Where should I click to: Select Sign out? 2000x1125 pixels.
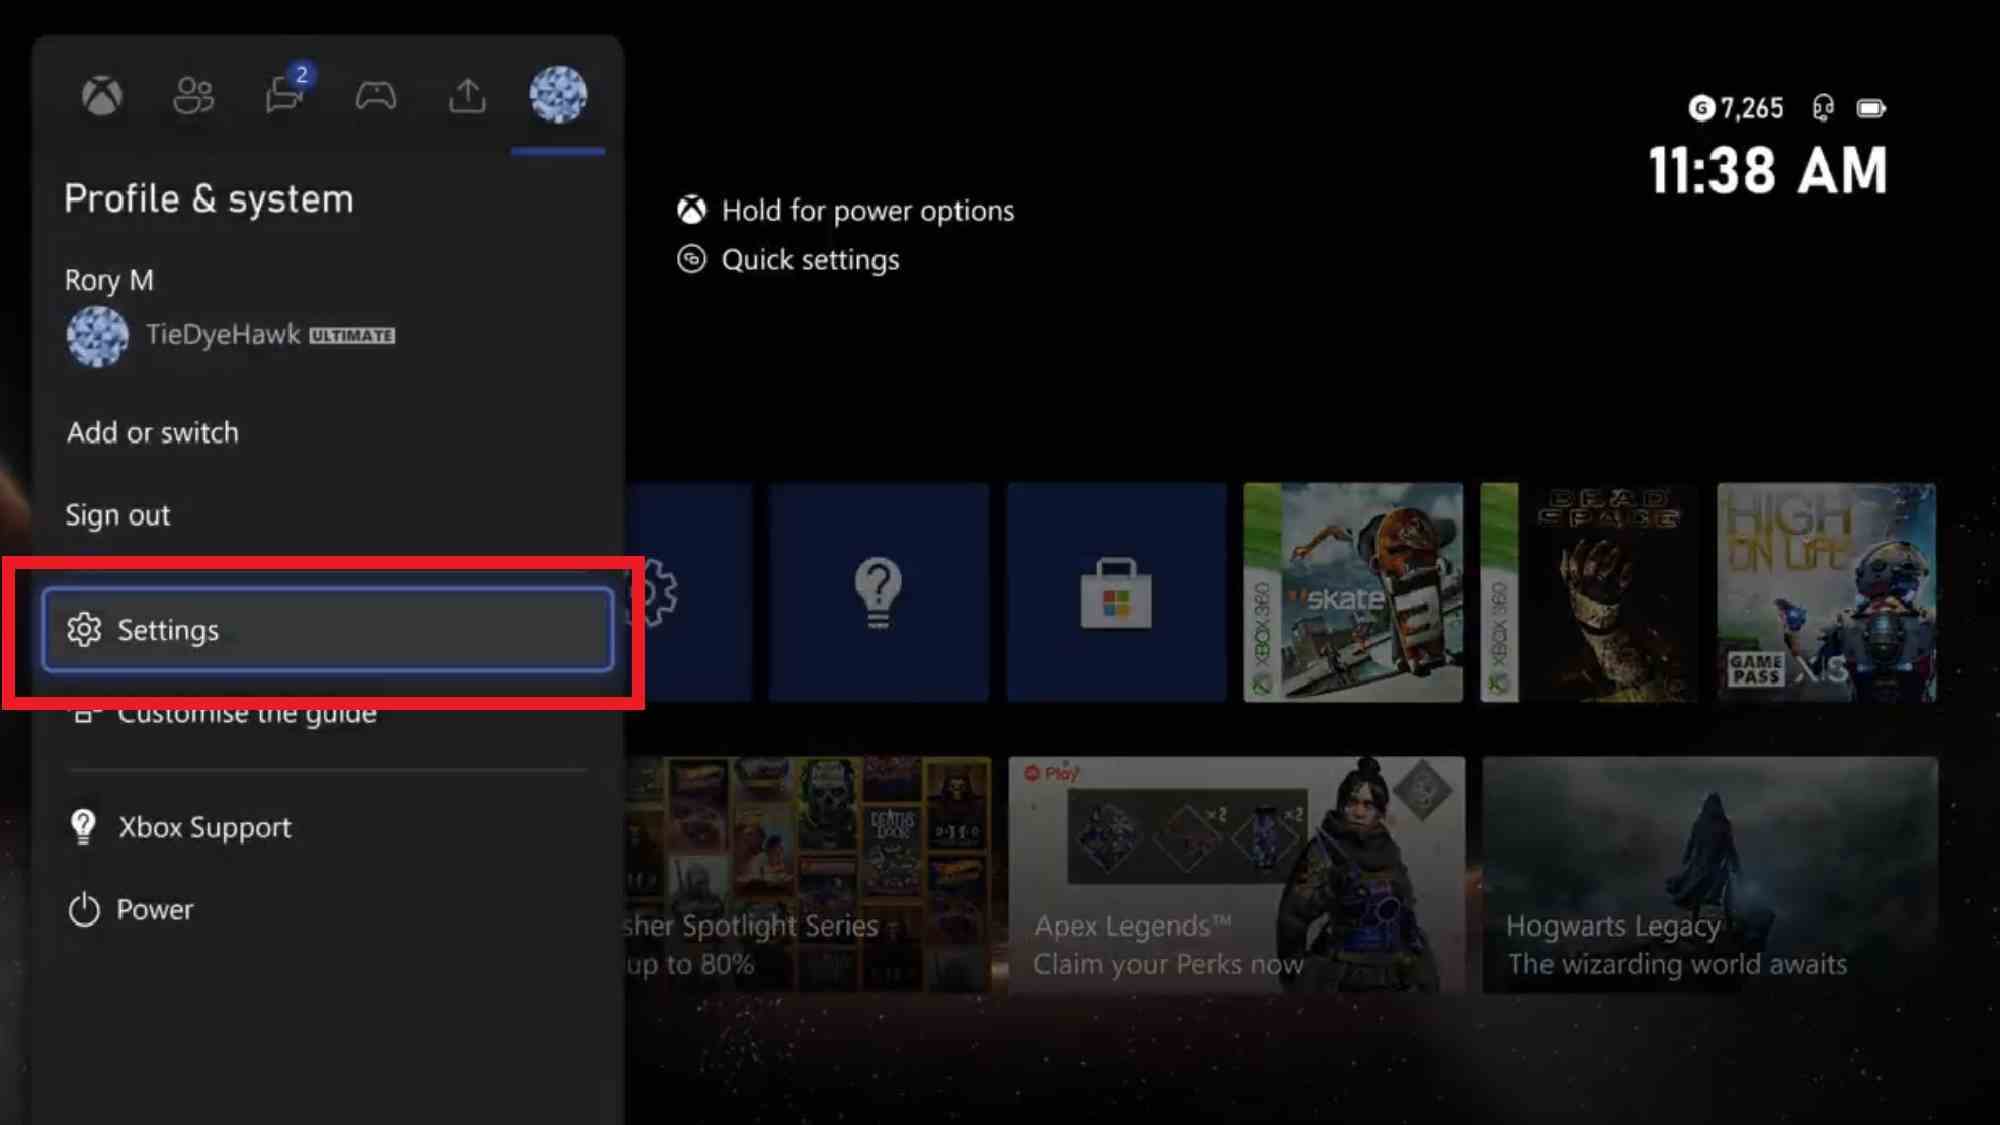pyautogui.click(x=118, y=515)
